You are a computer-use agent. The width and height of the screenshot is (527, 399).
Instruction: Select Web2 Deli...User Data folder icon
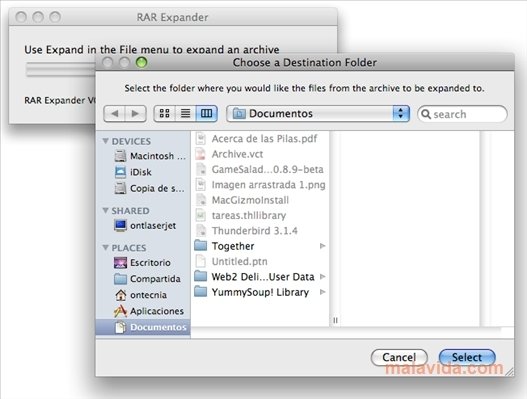(x=201, y=276)
